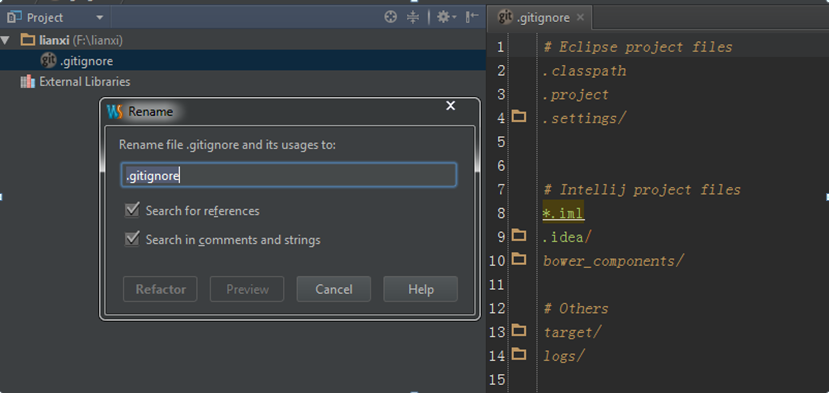The width and height of the screenshot is (829, 393).
Task: Click line number 6 in the gutter
Action: (501, 166)
